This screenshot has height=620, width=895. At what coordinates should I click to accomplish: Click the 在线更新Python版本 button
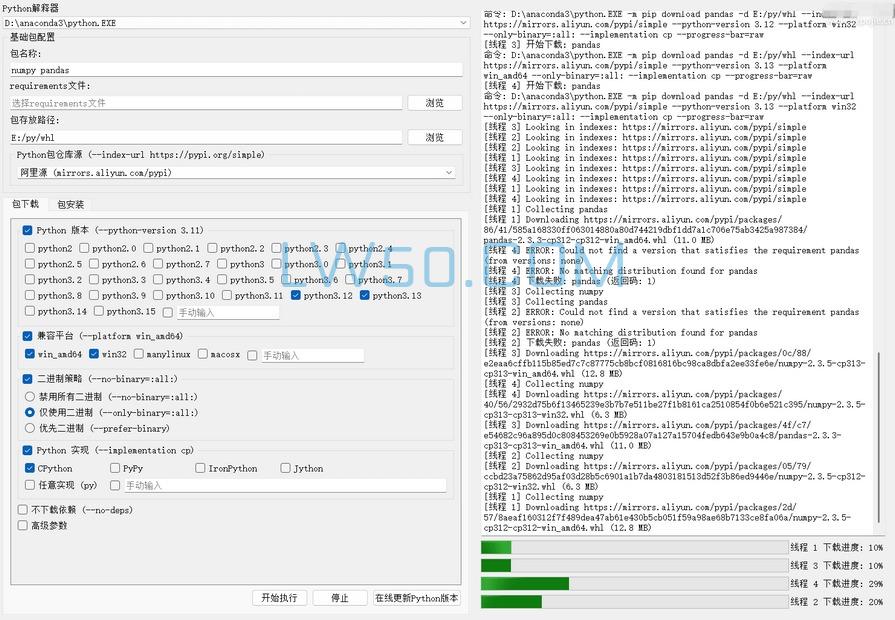click(416, 598)
